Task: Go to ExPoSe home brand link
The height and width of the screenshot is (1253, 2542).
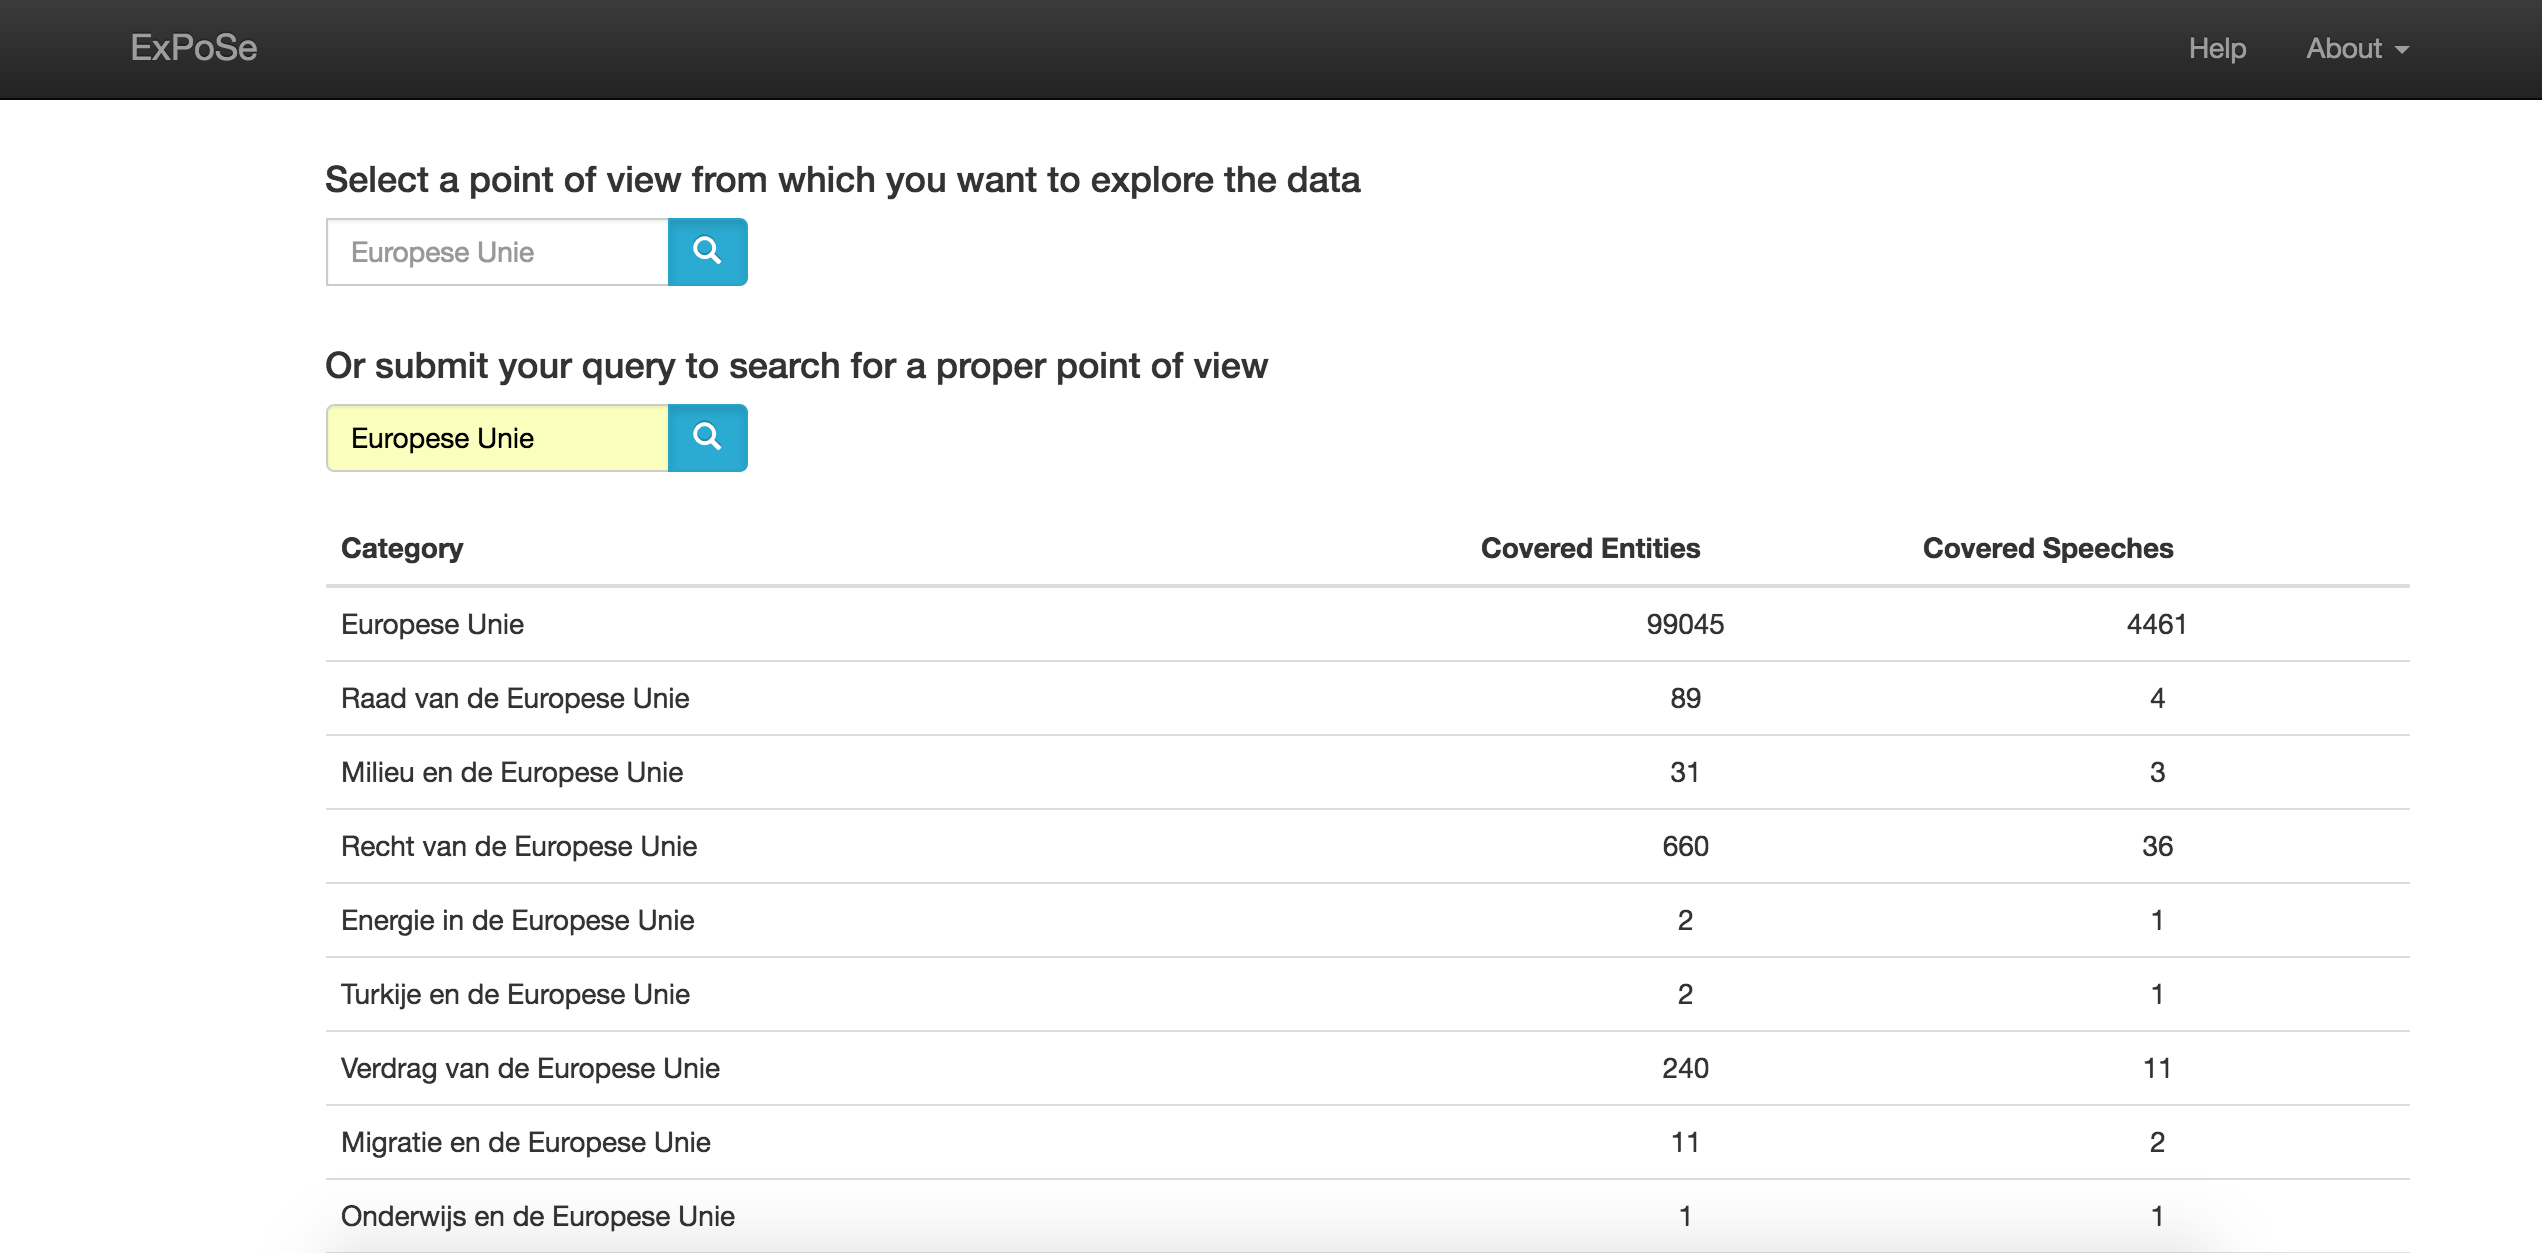Action: [x=194, y=48]
